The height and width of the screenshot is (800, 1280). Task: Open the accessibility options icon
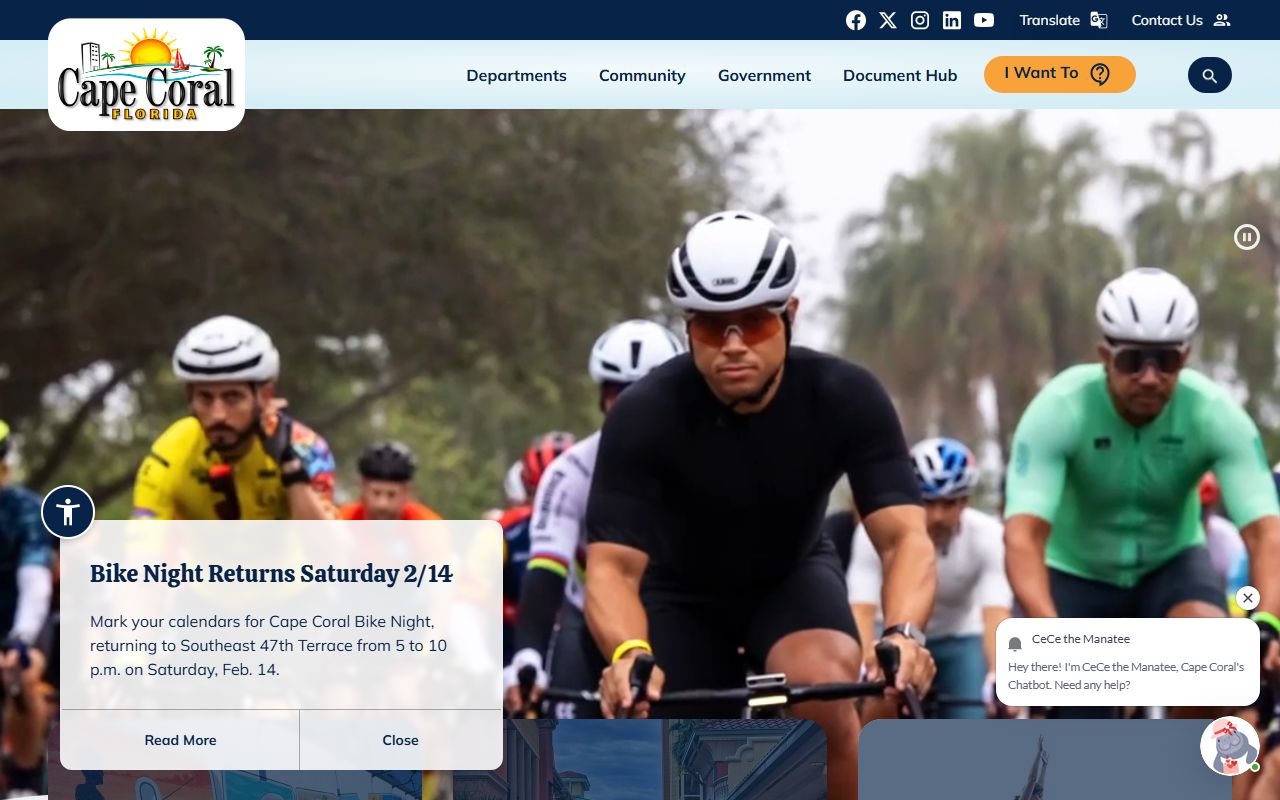point(68,512)
